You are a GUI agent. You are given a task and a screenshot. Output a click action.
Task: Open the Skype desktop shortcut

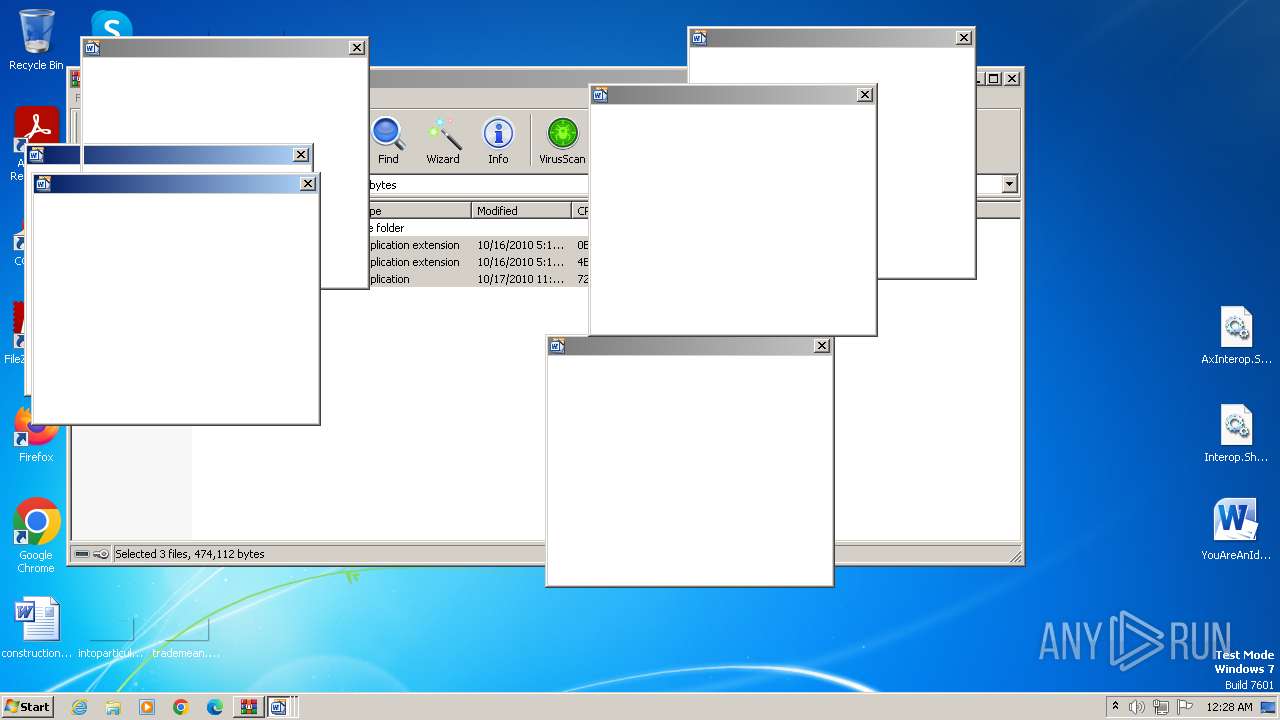(x=110, y=24)
